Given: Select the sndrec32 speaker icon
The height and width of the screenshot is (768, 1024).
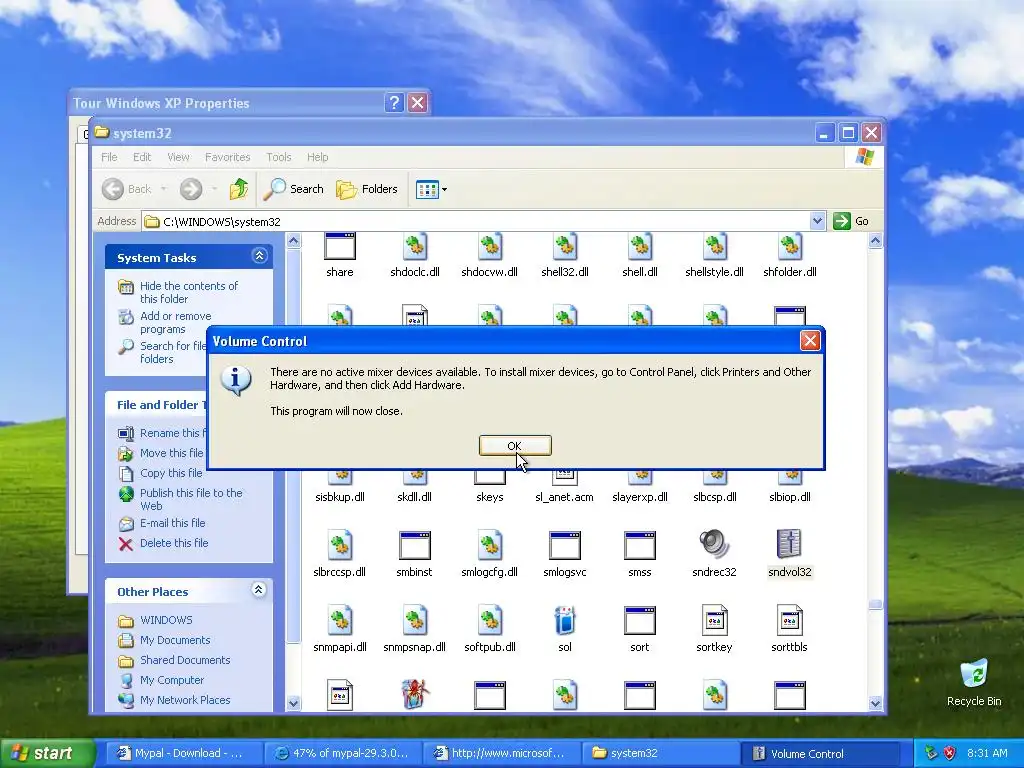Looking at the screenshot, I should point(714,543).
